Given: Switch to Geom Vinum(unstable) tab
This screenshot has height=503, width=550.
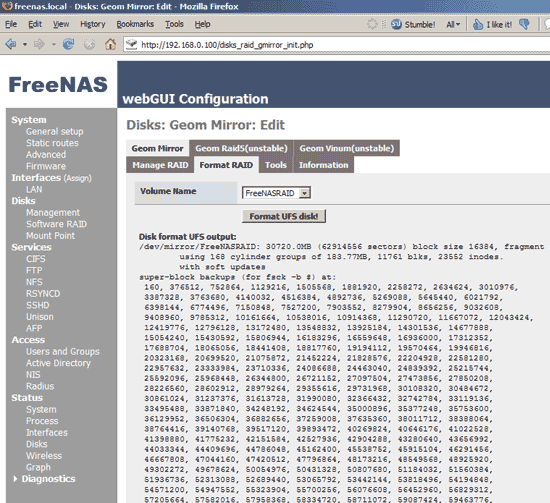Looking at the screenshot, I should click(347, 148).
